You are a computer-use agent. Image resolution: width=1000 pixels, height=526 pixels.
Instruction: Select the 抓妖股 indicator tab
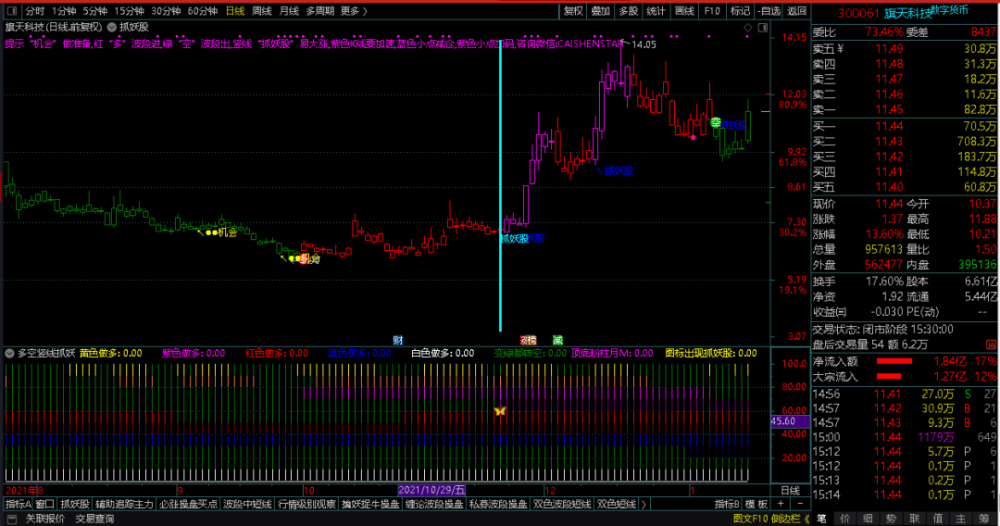point(75,504)
